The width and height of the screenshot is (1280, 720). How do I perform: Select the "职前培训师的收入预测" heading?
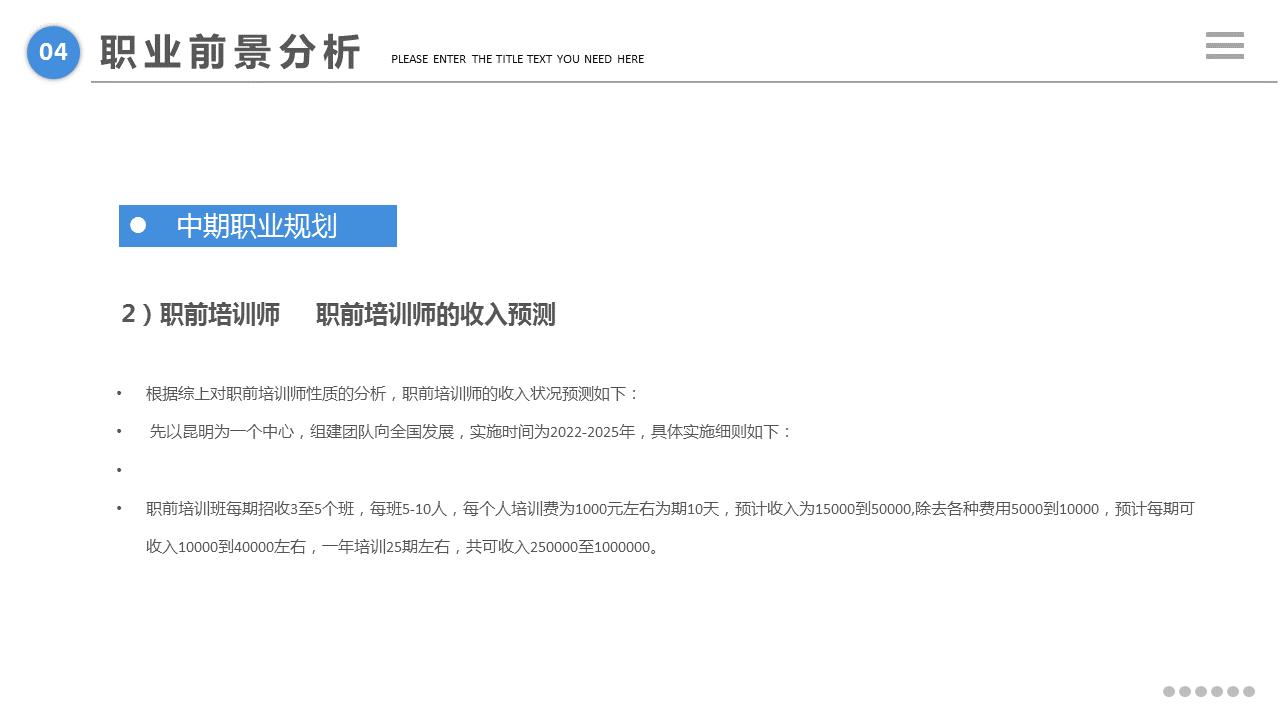pyautogui.click(x=436, y=314)
